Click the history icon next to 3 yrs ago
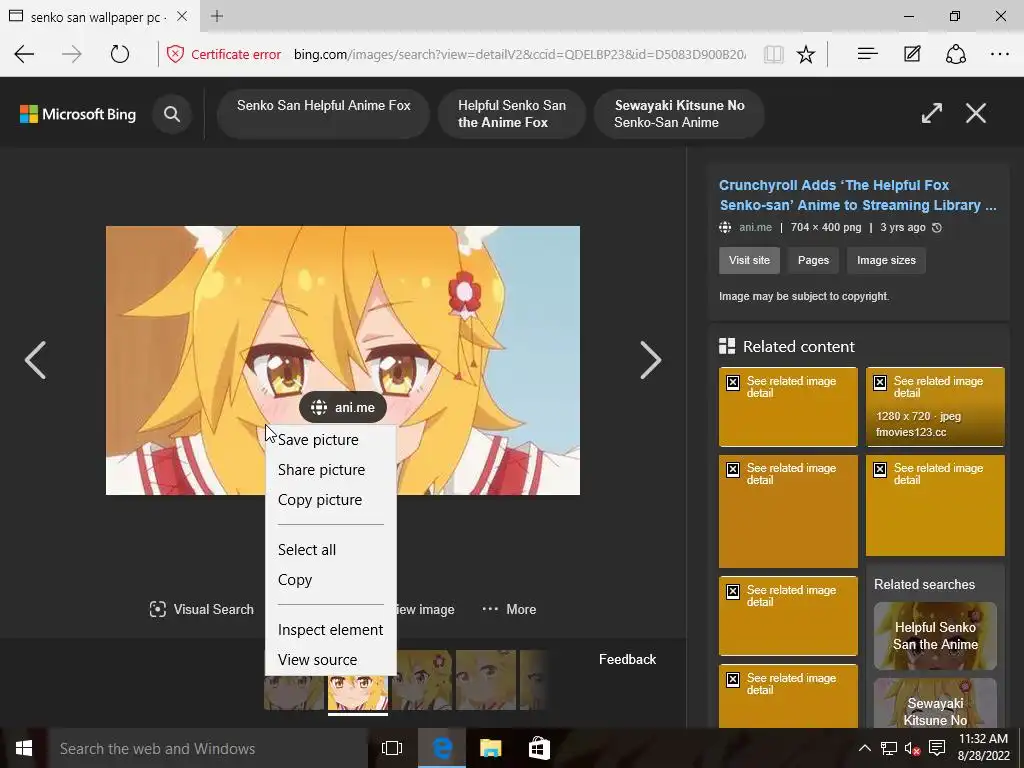The height and width of the screenshot is (768, 1024). pos(936,227)
